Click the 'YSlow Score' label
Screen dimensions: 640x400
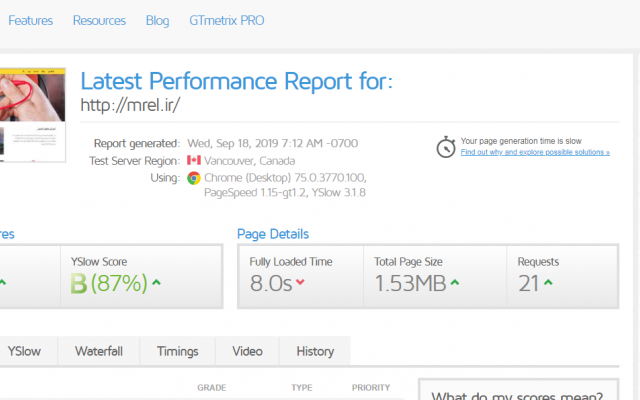click(99, 262)
